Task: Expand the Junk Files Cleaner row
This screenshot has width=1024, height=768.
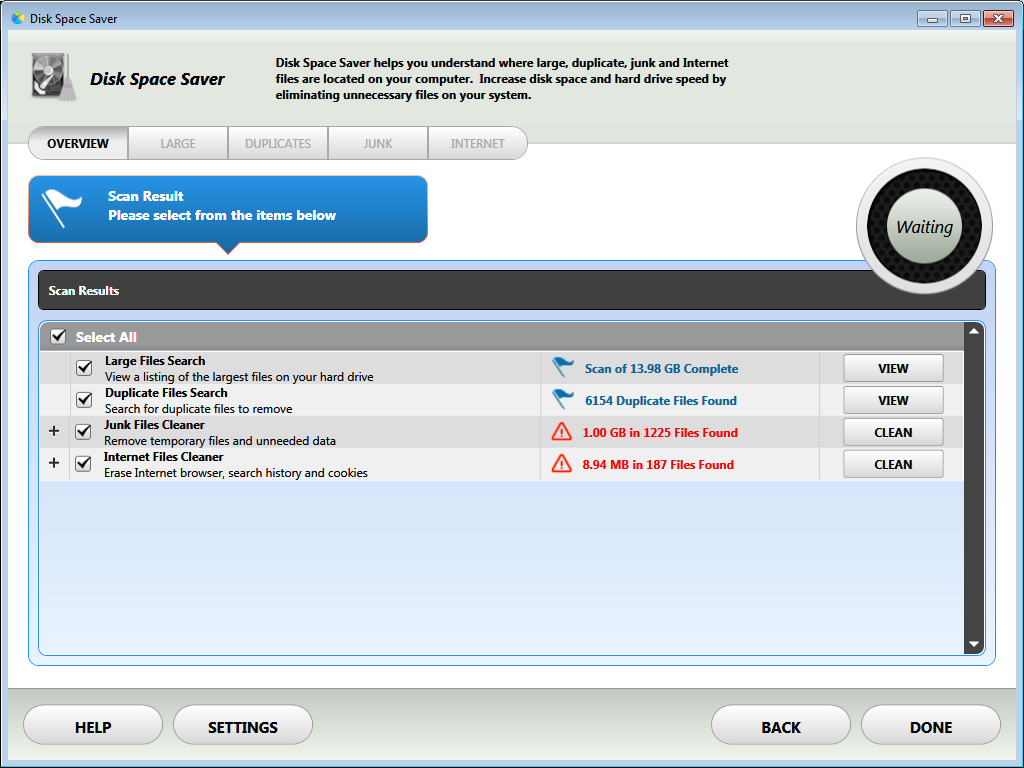Action: pos(54,432)
